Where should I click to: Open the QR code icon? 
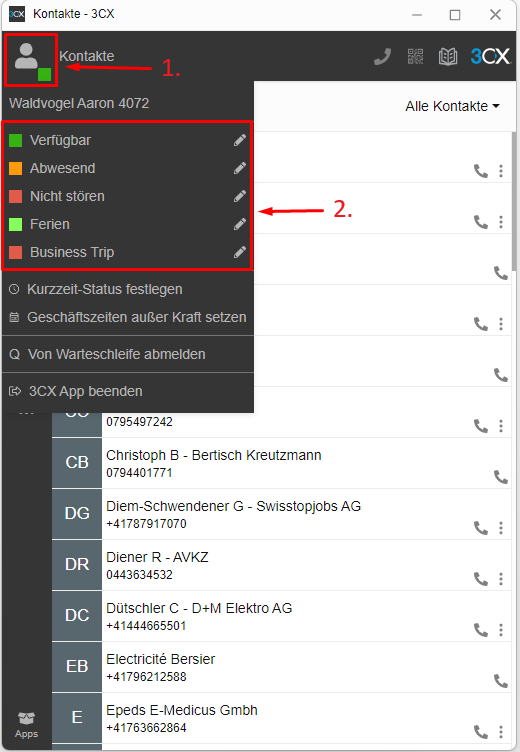[415, 57]
